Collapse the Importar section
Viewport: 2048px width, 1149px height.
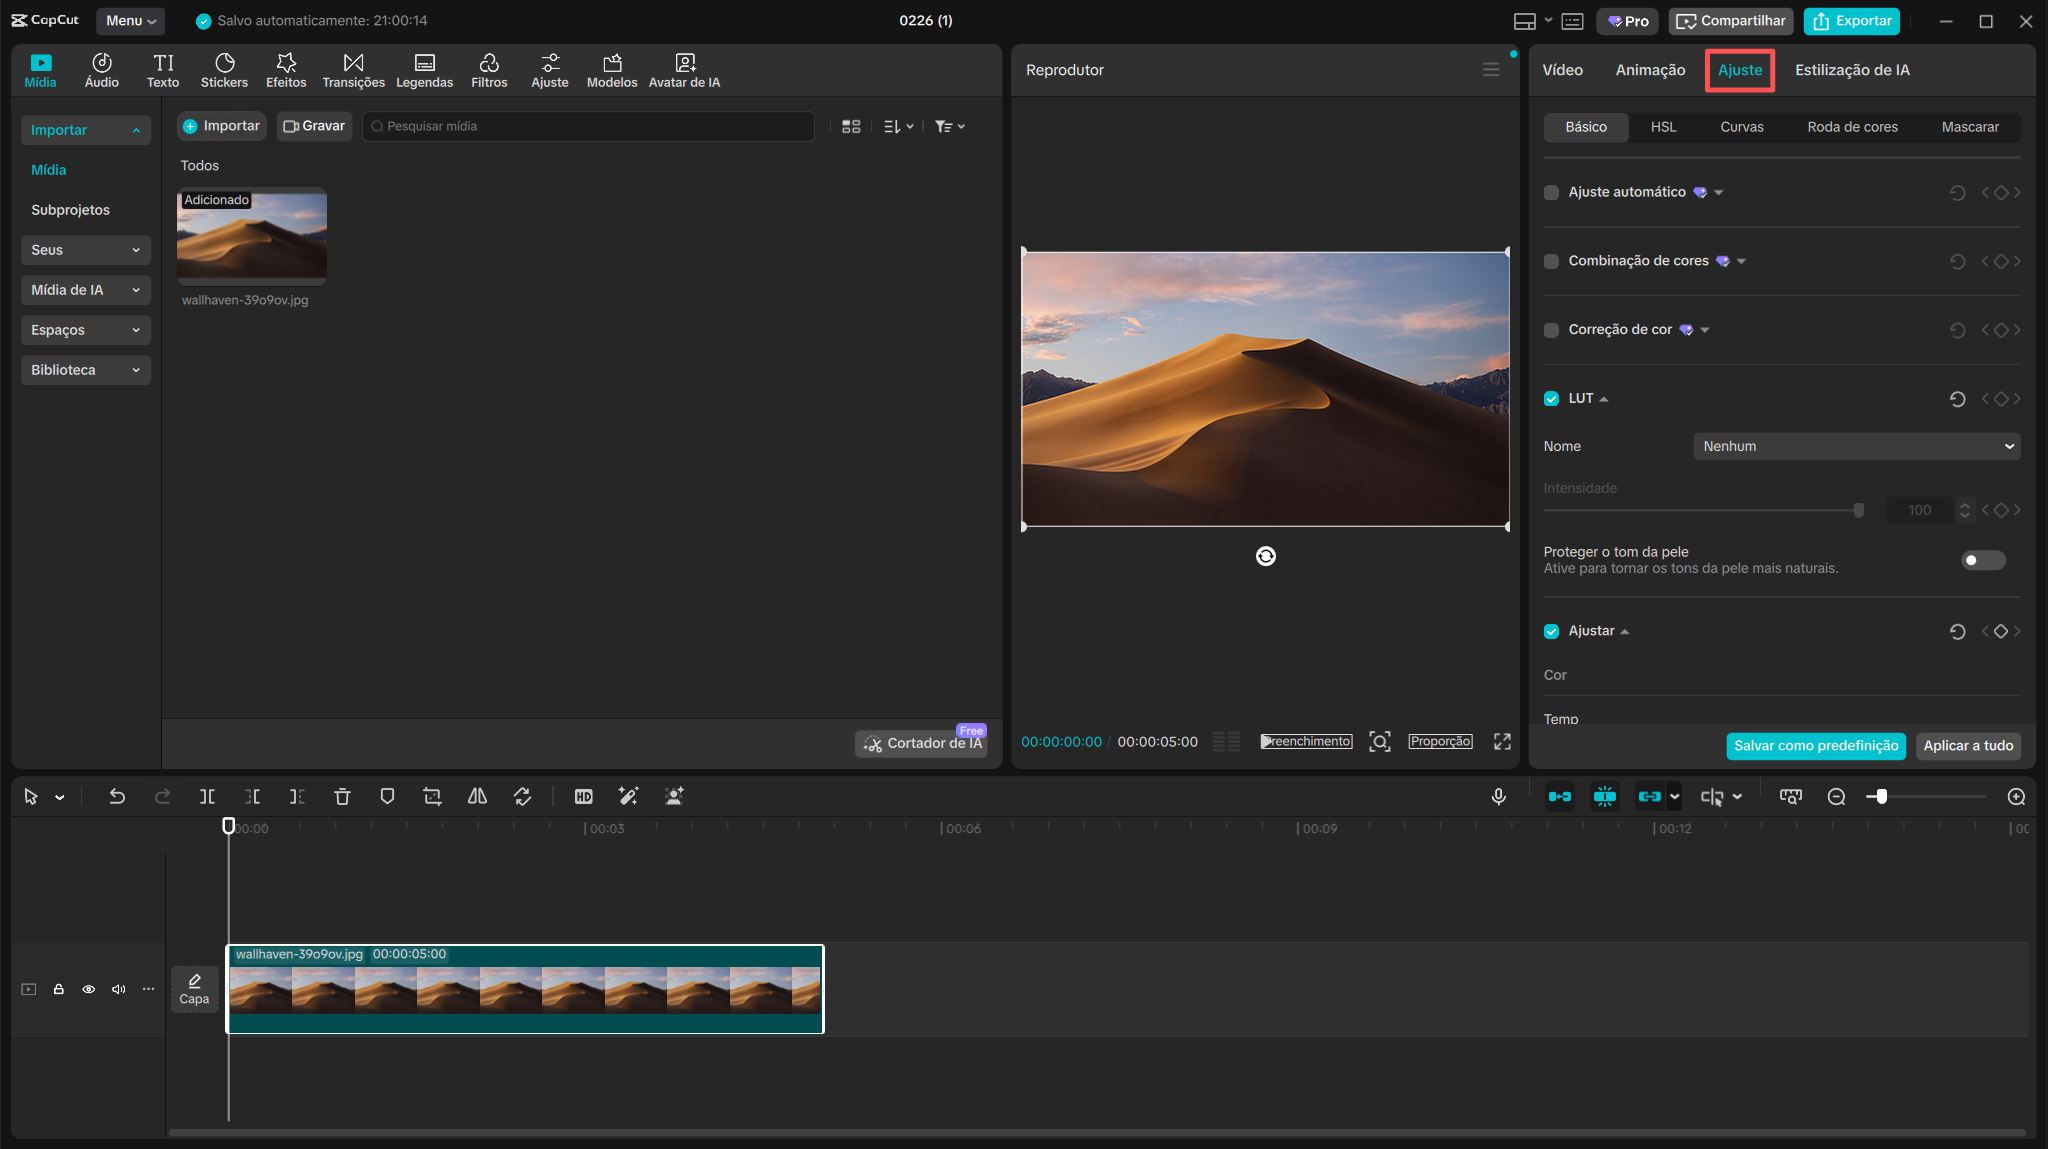coord(86,129)
